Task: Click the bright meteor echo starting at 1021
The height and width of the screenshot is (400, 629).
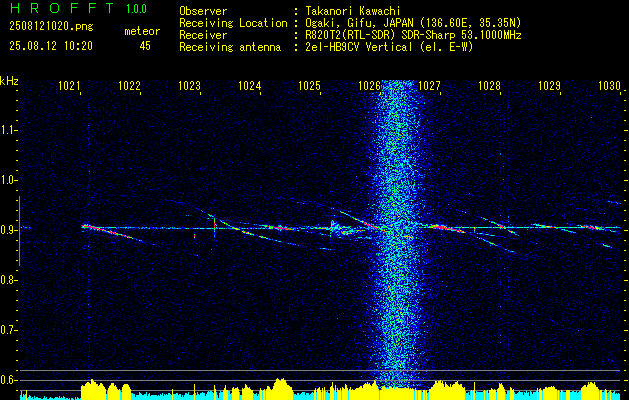Action: pyautogui.click(x=108, y=233)
